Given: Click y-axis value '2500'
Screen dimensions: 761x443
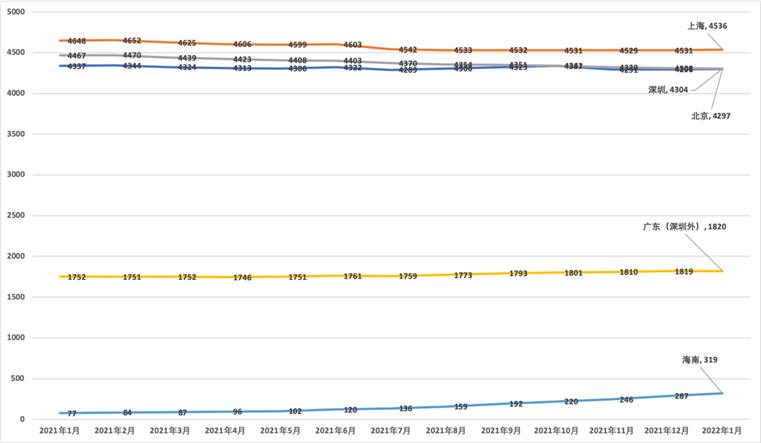Looking at the screenshot, I should point(16,215).
